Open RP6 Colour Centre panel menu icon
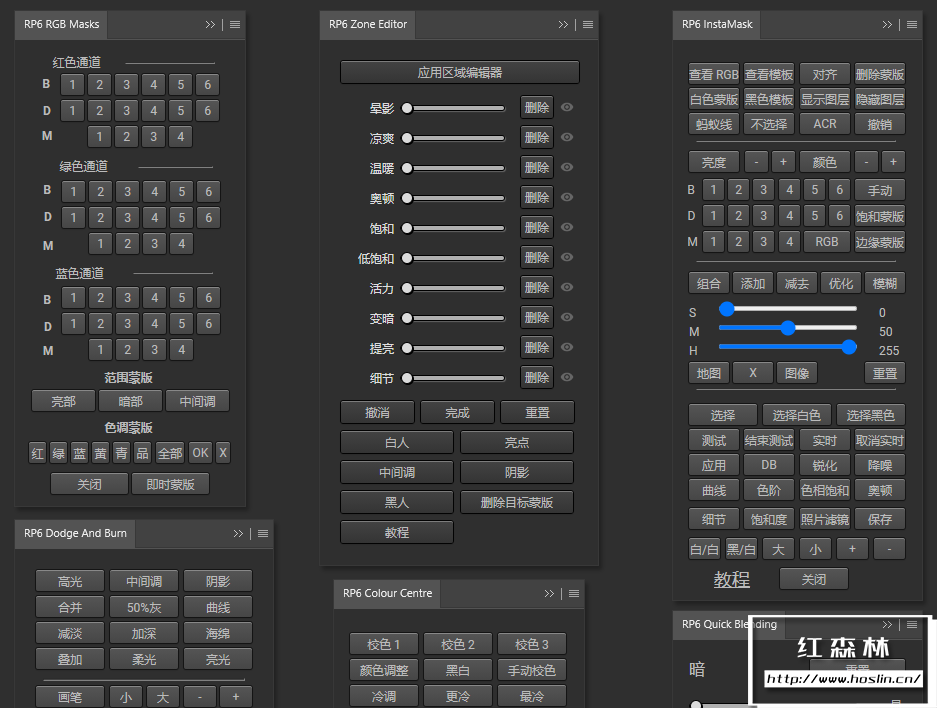 point(574,593)
